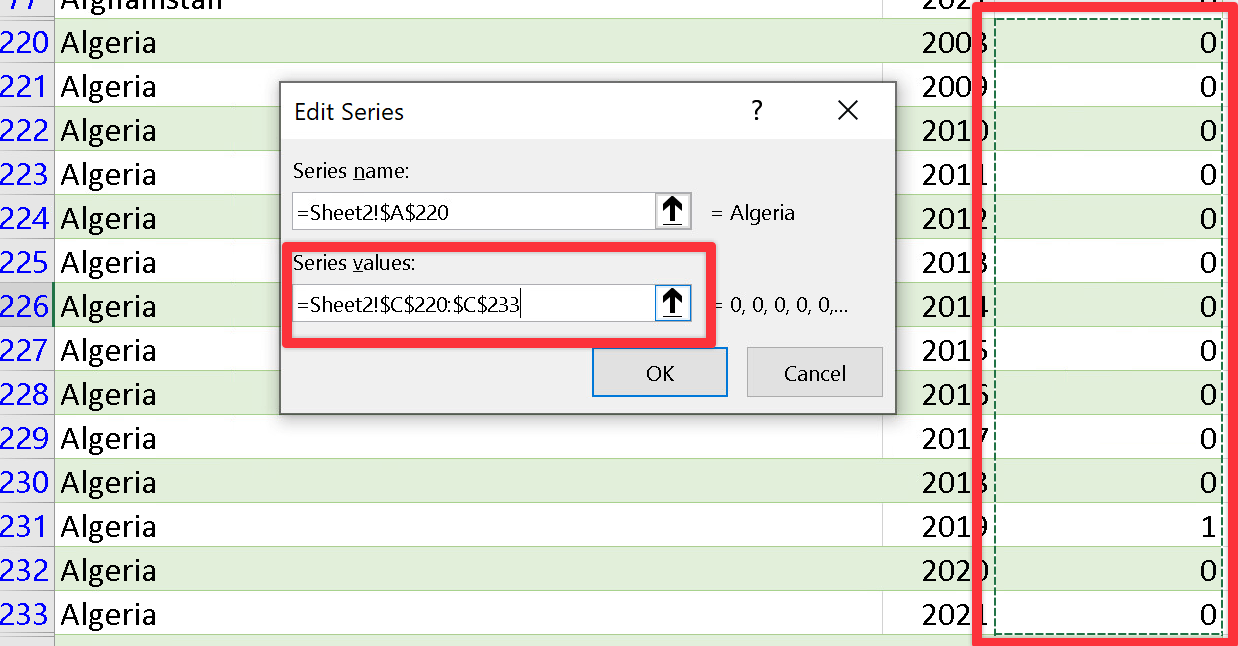Close the Edit Series dialog with X
The width and height of the screenshot is (1238, 646).
point(848,110)
